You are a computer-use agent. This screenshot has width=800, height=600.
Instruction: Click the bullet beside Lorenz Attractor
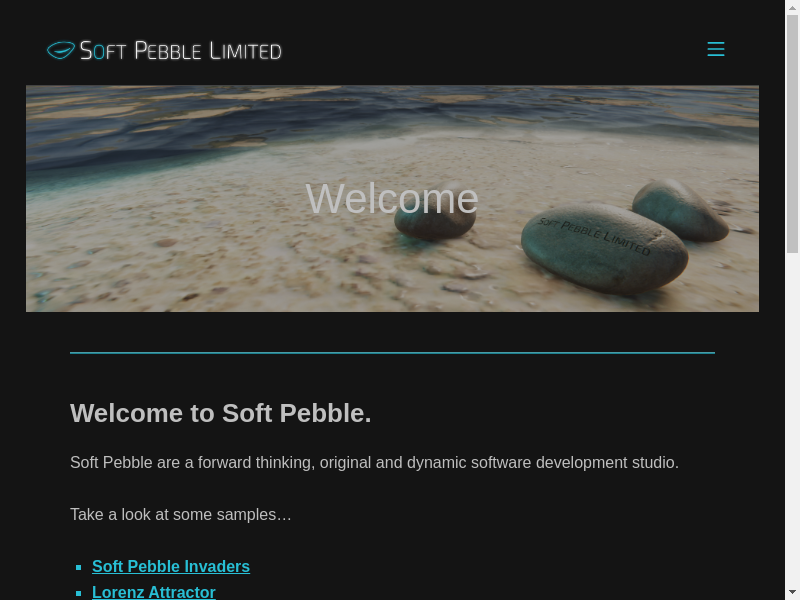78,593
